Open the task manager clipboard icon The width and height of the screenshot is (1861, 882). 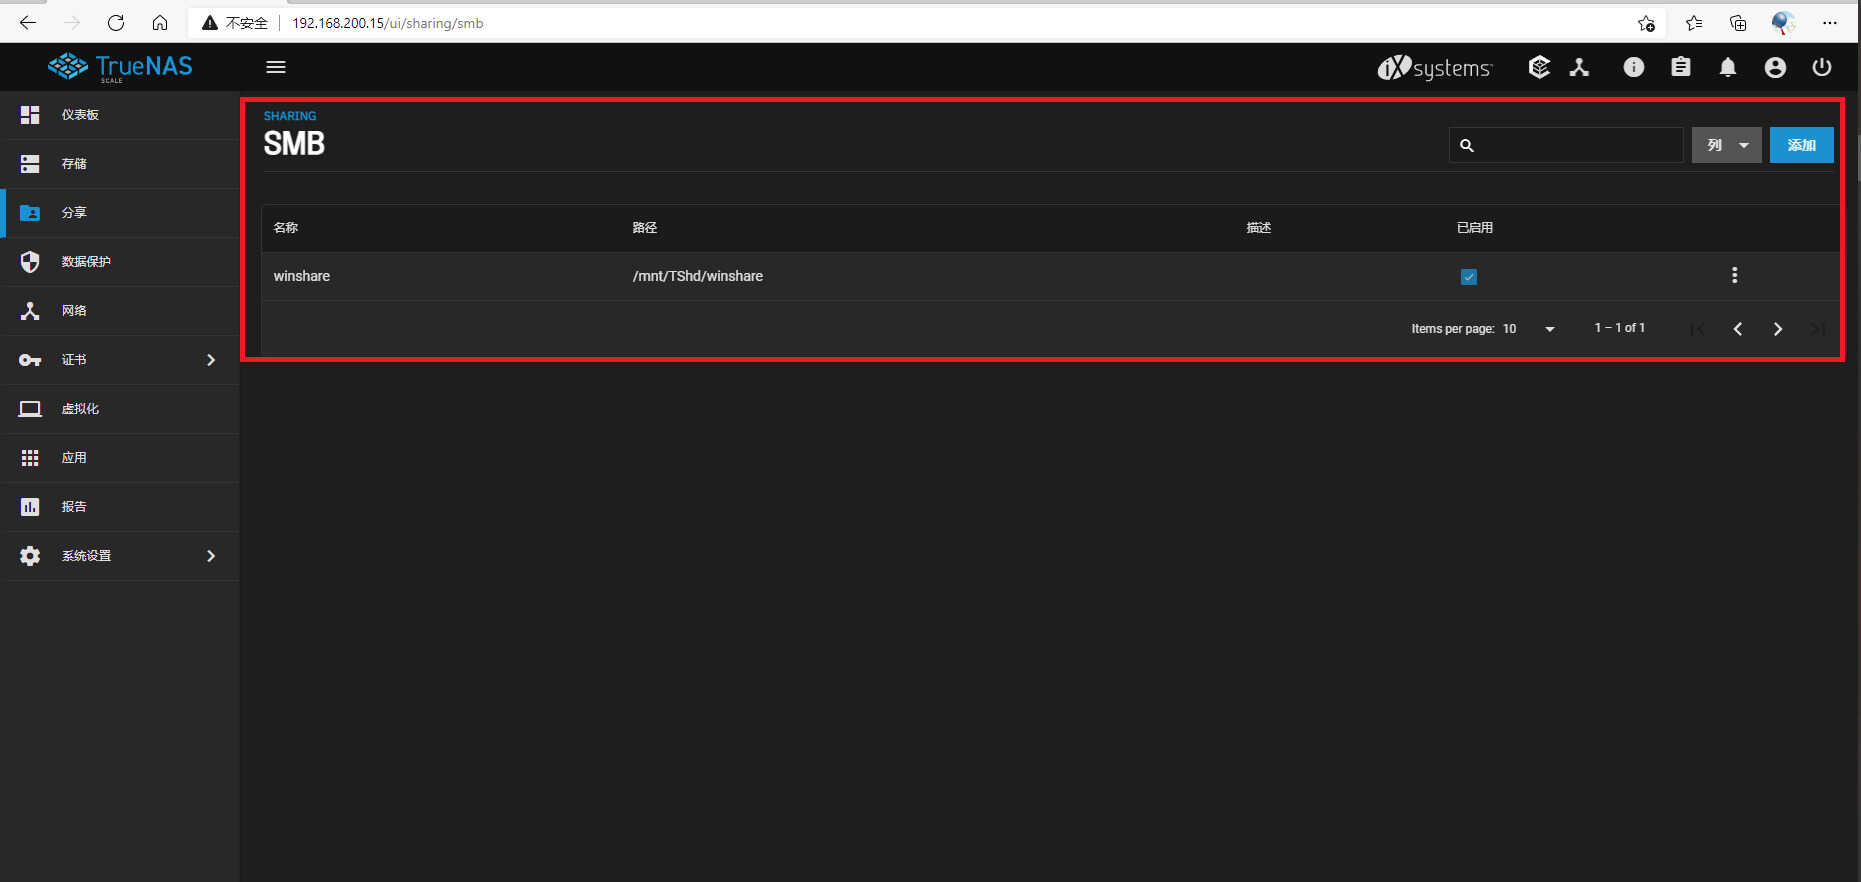(1680, 67)
